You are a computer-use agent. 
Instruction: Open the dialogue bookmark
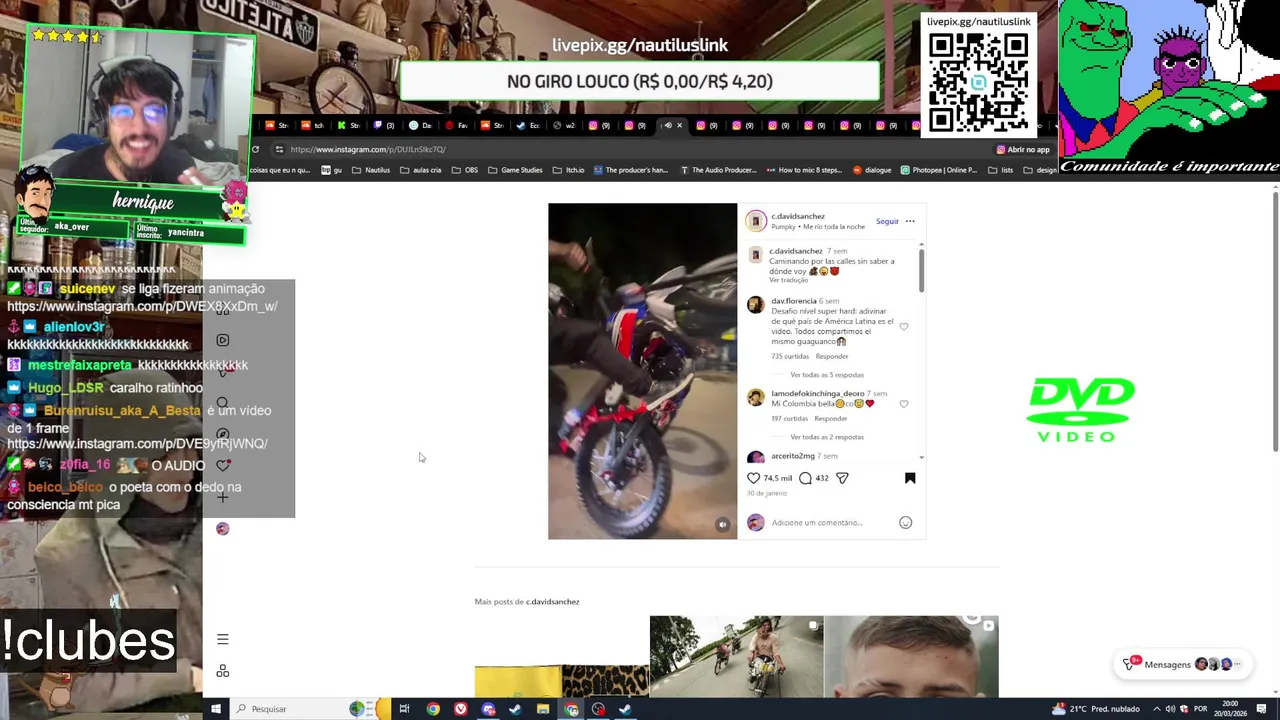(x=872, y=170)
